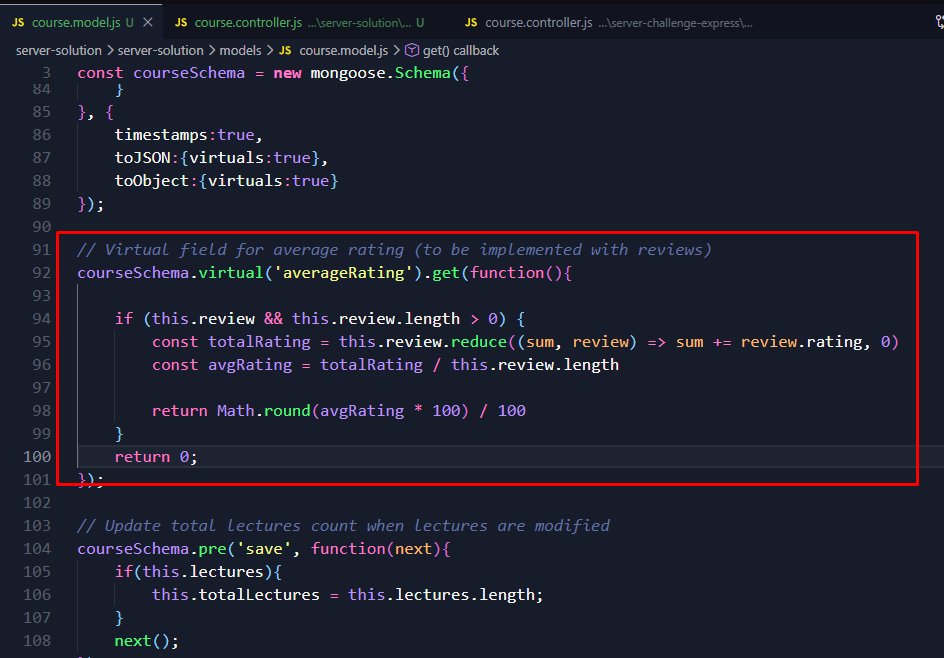The image size is (944, 658).
Task: Click 'next();' on line 108
Action: 147,641
